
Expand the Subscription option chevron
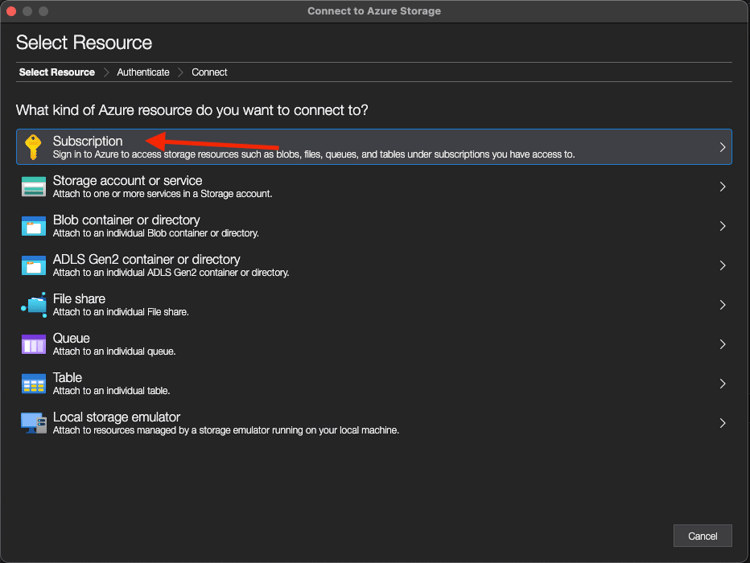(722, 147)
